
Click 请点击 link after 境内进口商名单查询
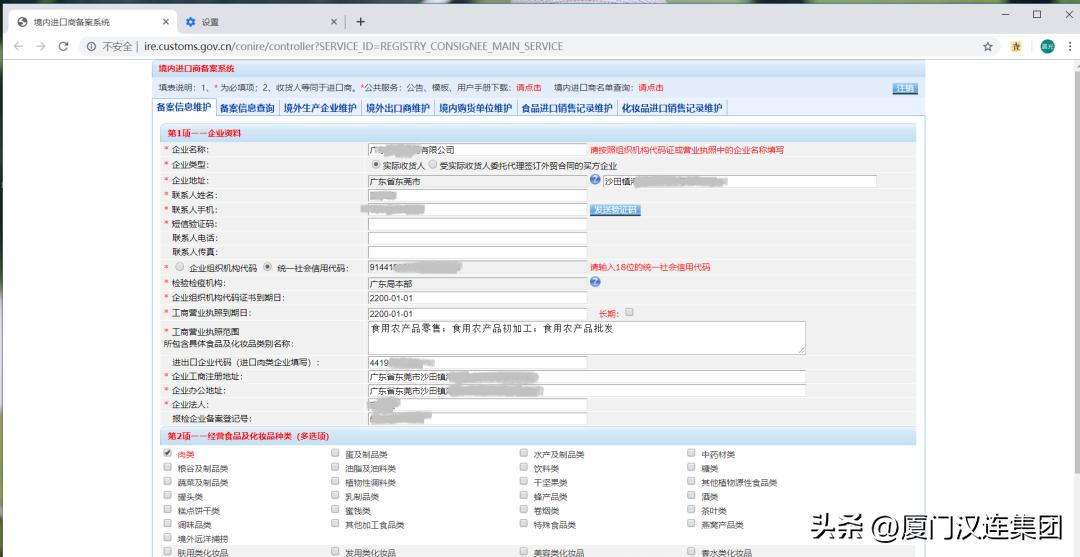click(x=651, y=88)
